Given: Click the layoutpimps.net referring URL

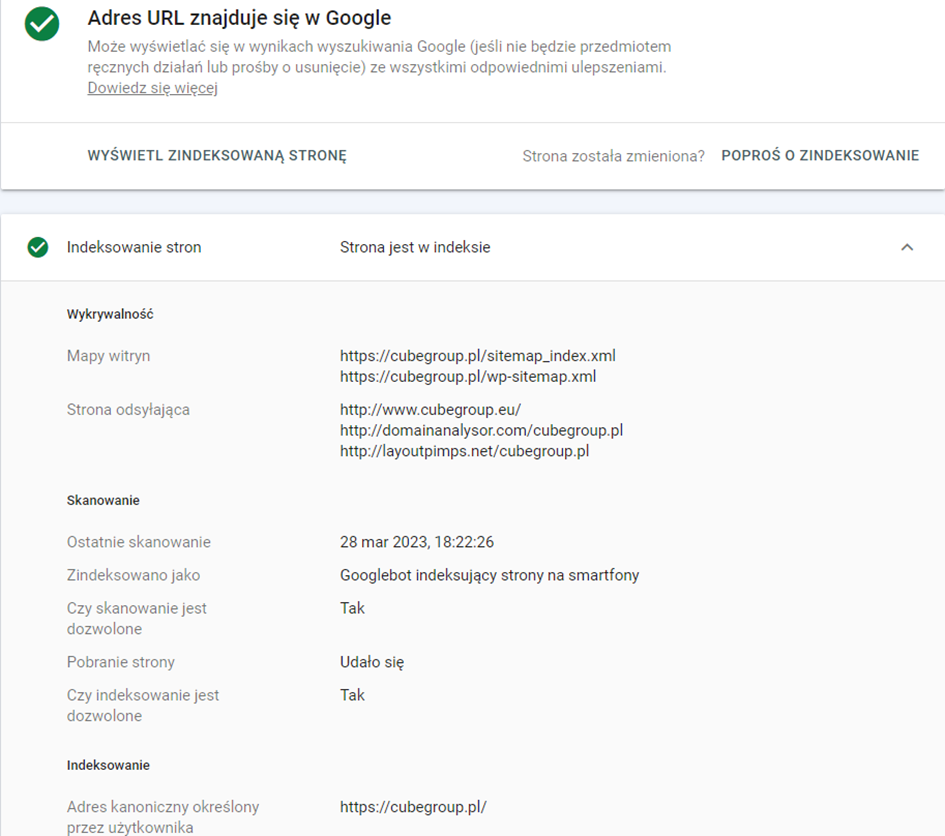Looking at the screenshot, I should (465, 451).
